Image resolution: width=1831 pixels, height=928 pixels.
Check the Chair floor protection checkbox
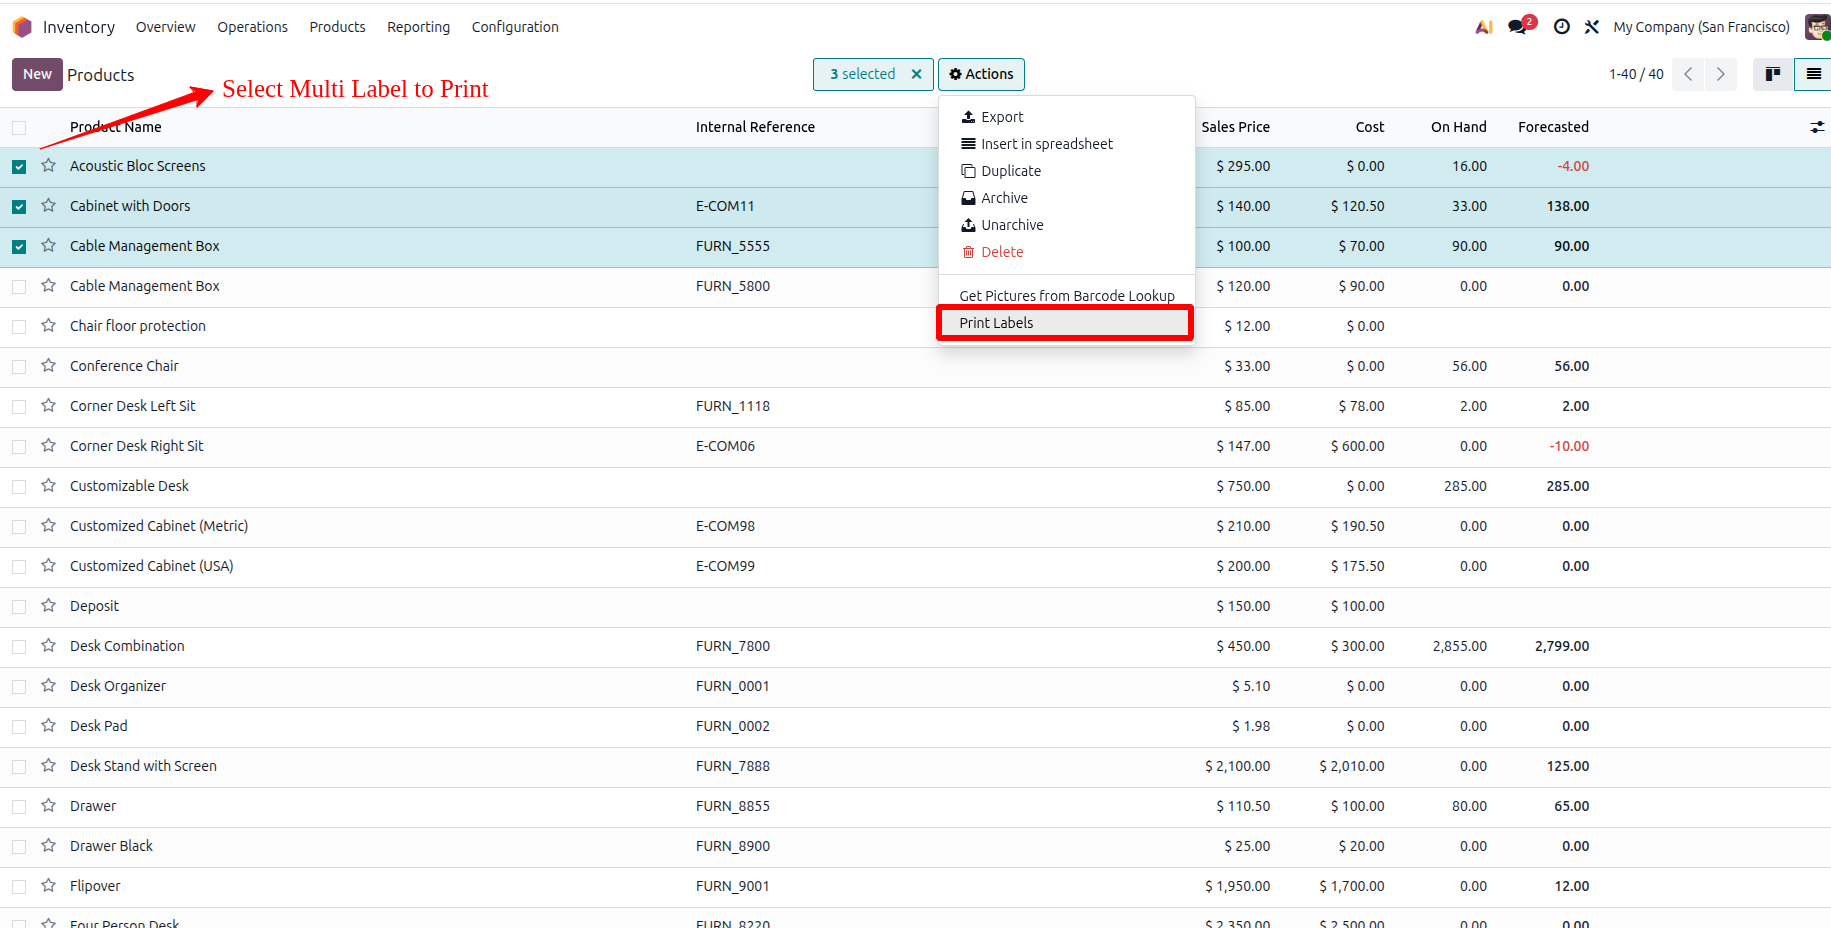point(19,327)
